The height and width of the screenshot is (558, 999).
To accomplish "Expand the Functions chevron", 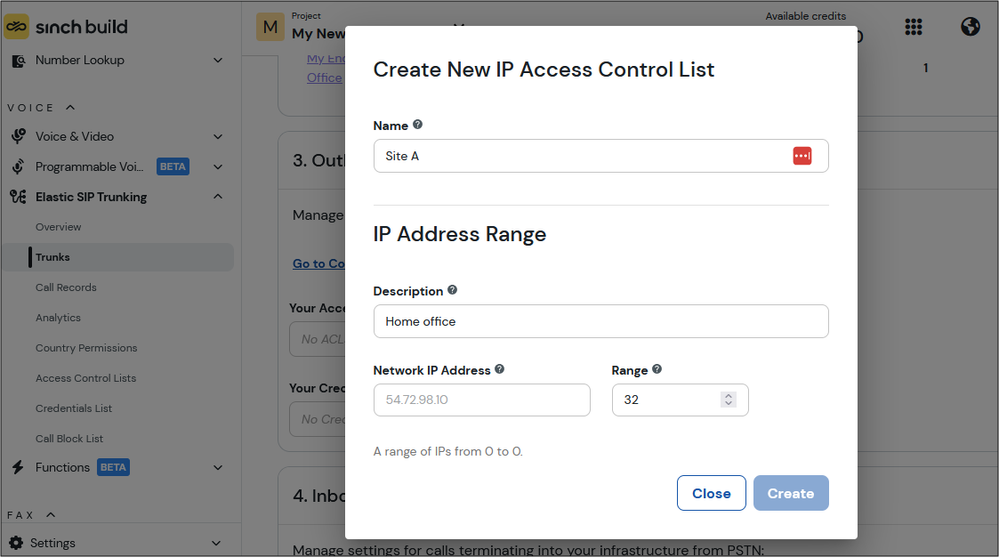I will [x=218, y=468].
